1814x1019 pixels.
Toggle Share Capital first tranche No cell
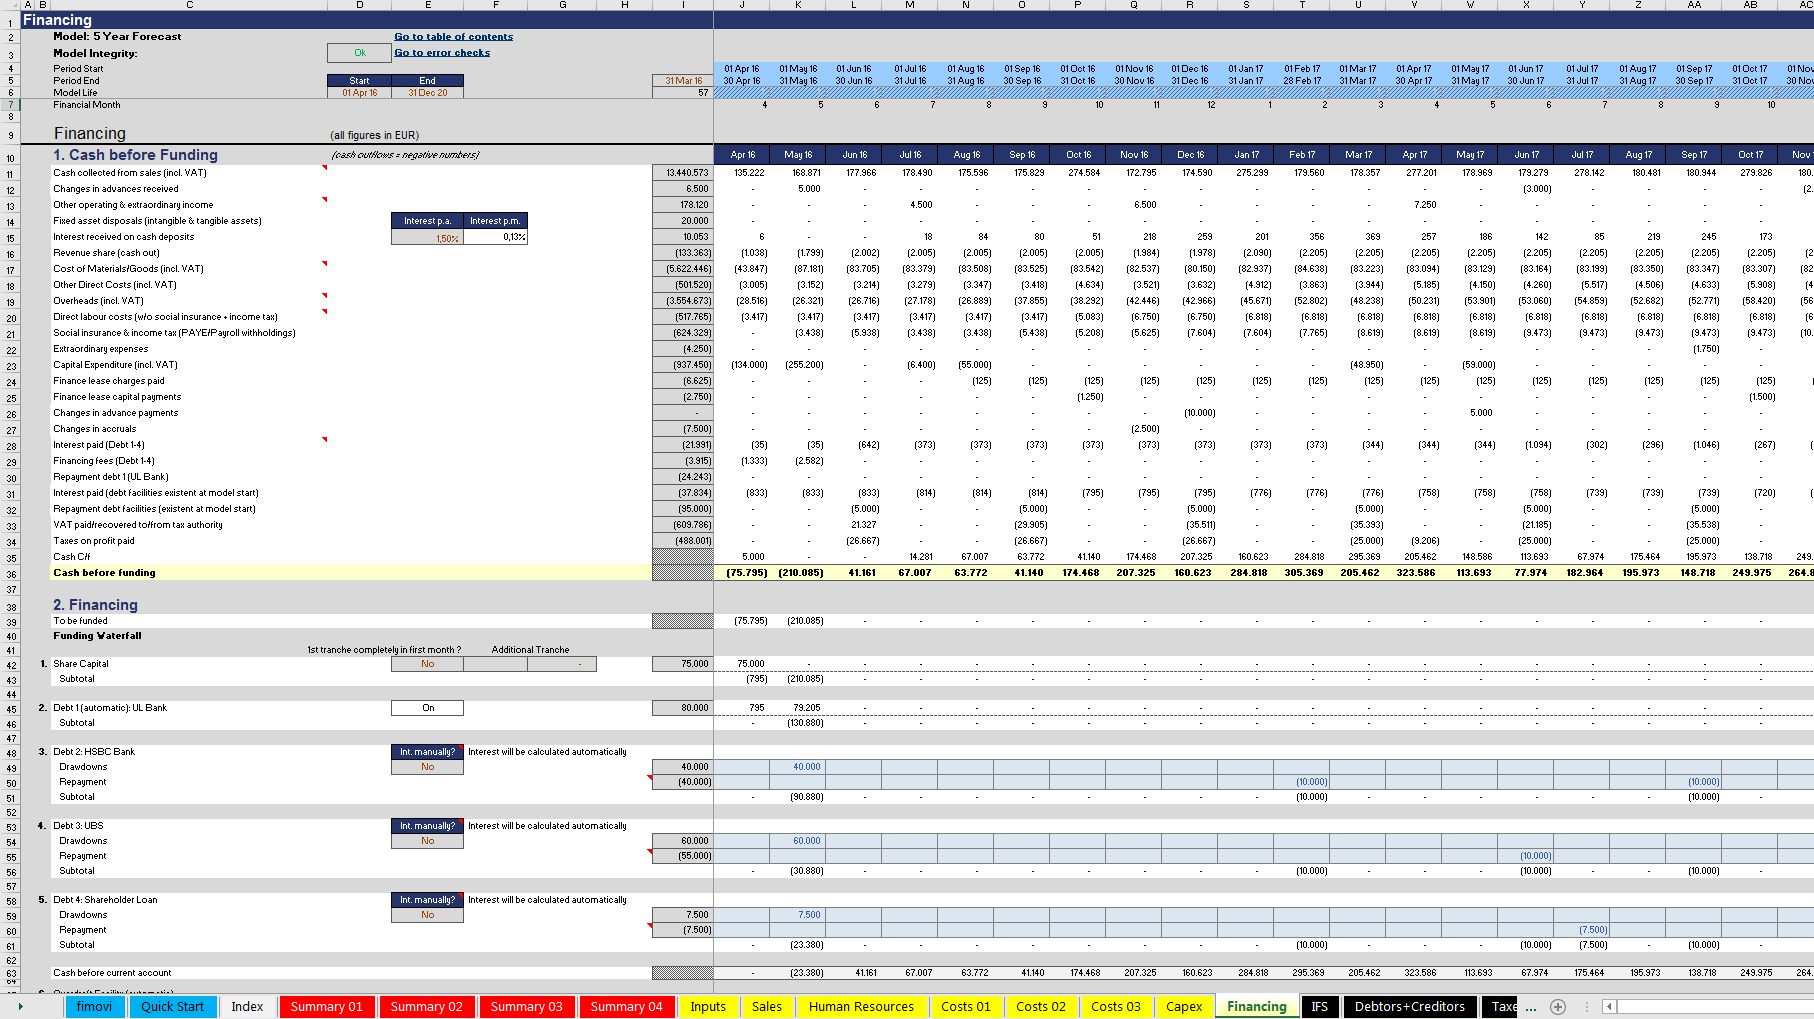(427, 664)
